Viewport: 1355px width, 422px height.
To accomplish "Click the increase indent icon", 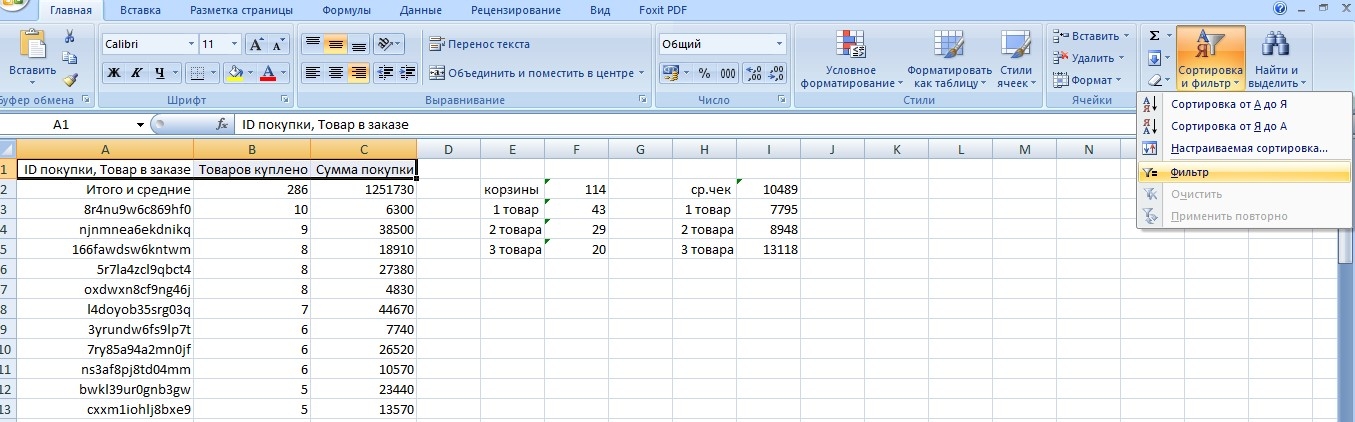I will (408, 73).
